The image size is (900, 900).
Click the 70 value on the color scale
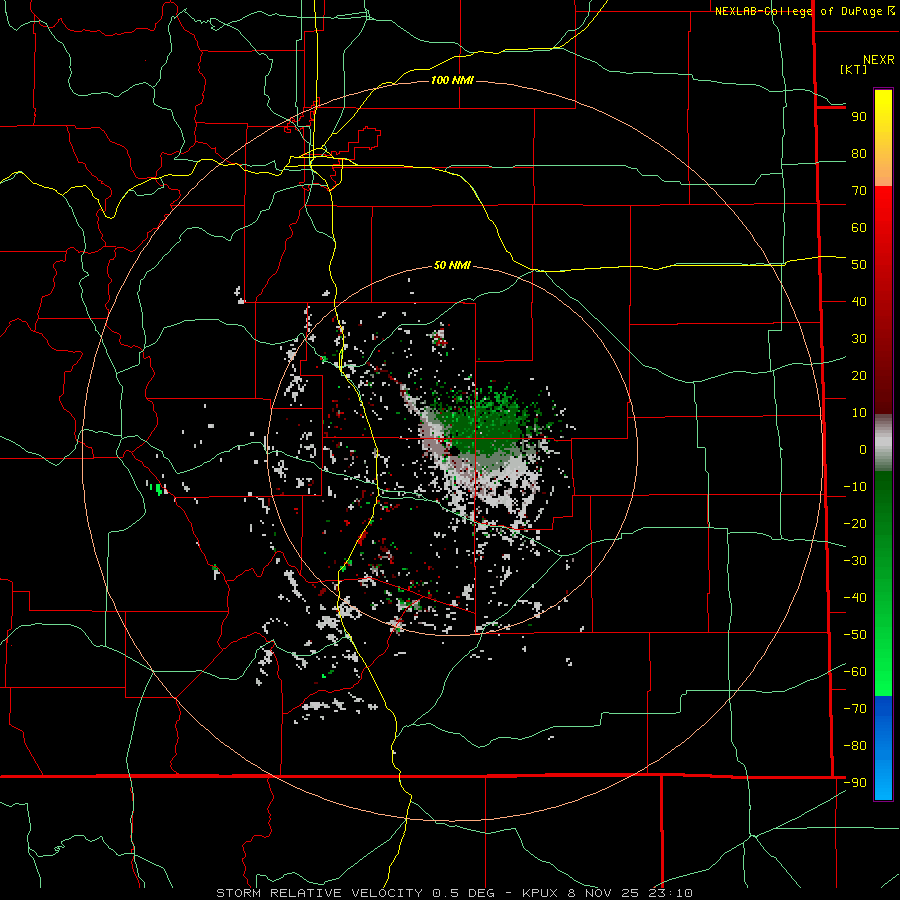(x=859, y=191)
